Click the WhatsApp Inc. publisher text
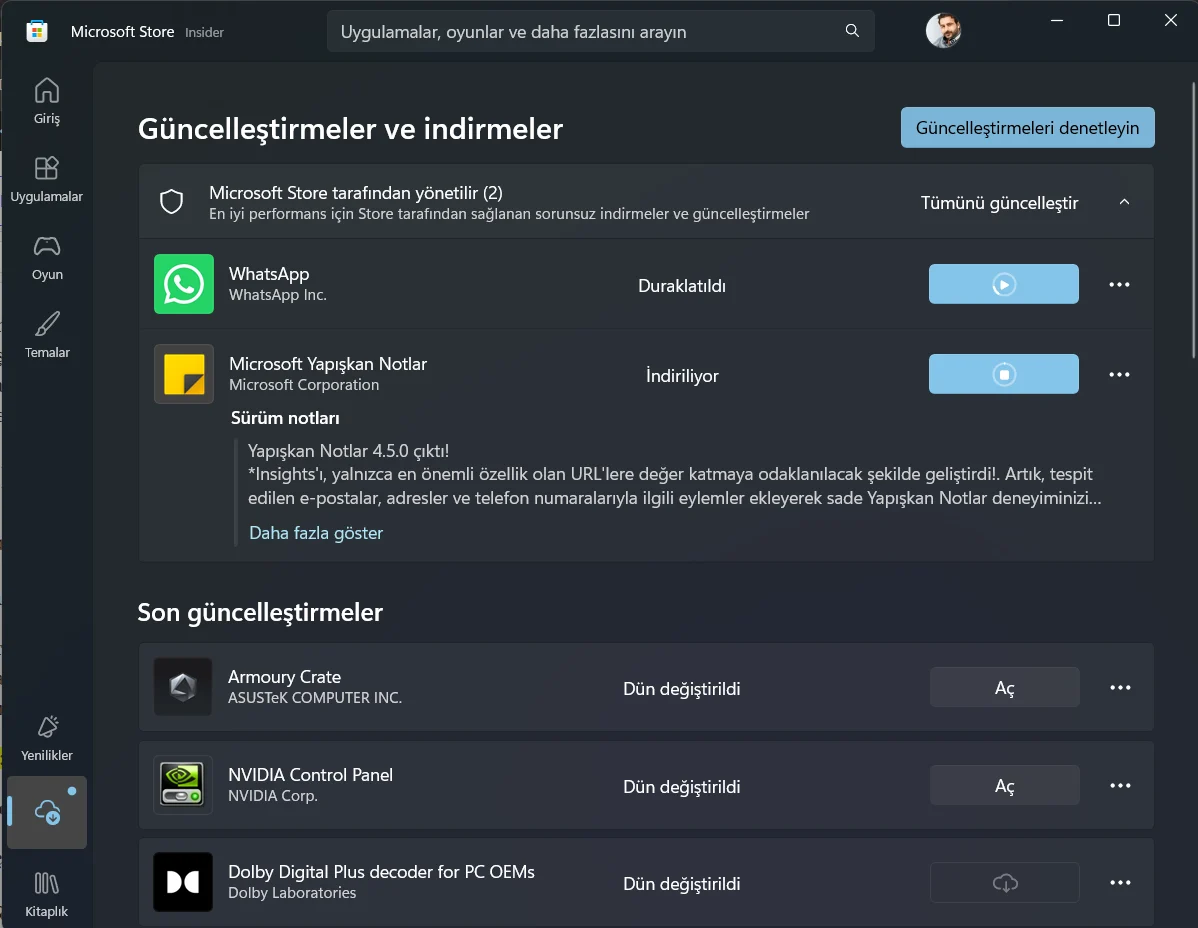This screenshot has width=1198, height=928. [x=277, y=295]
